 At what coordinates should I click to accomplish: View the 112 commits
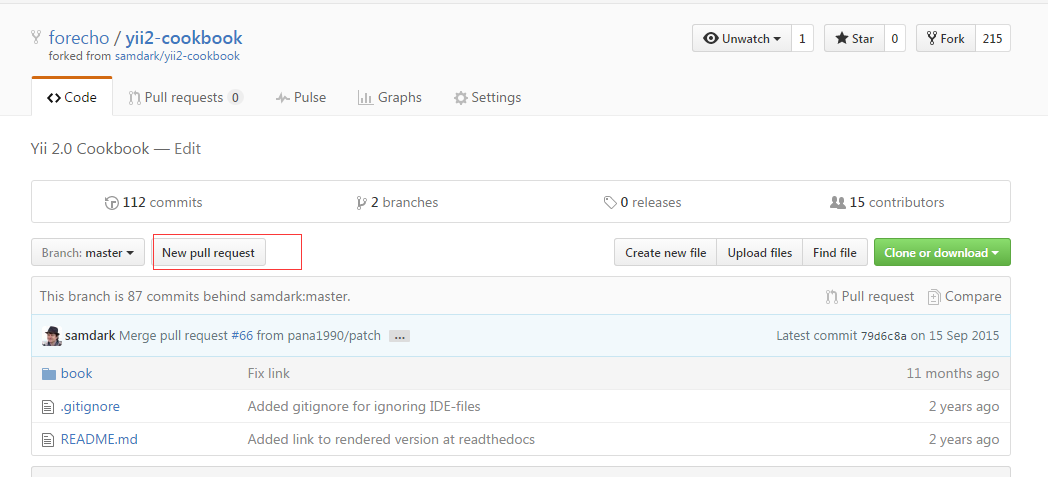(154, 202)
